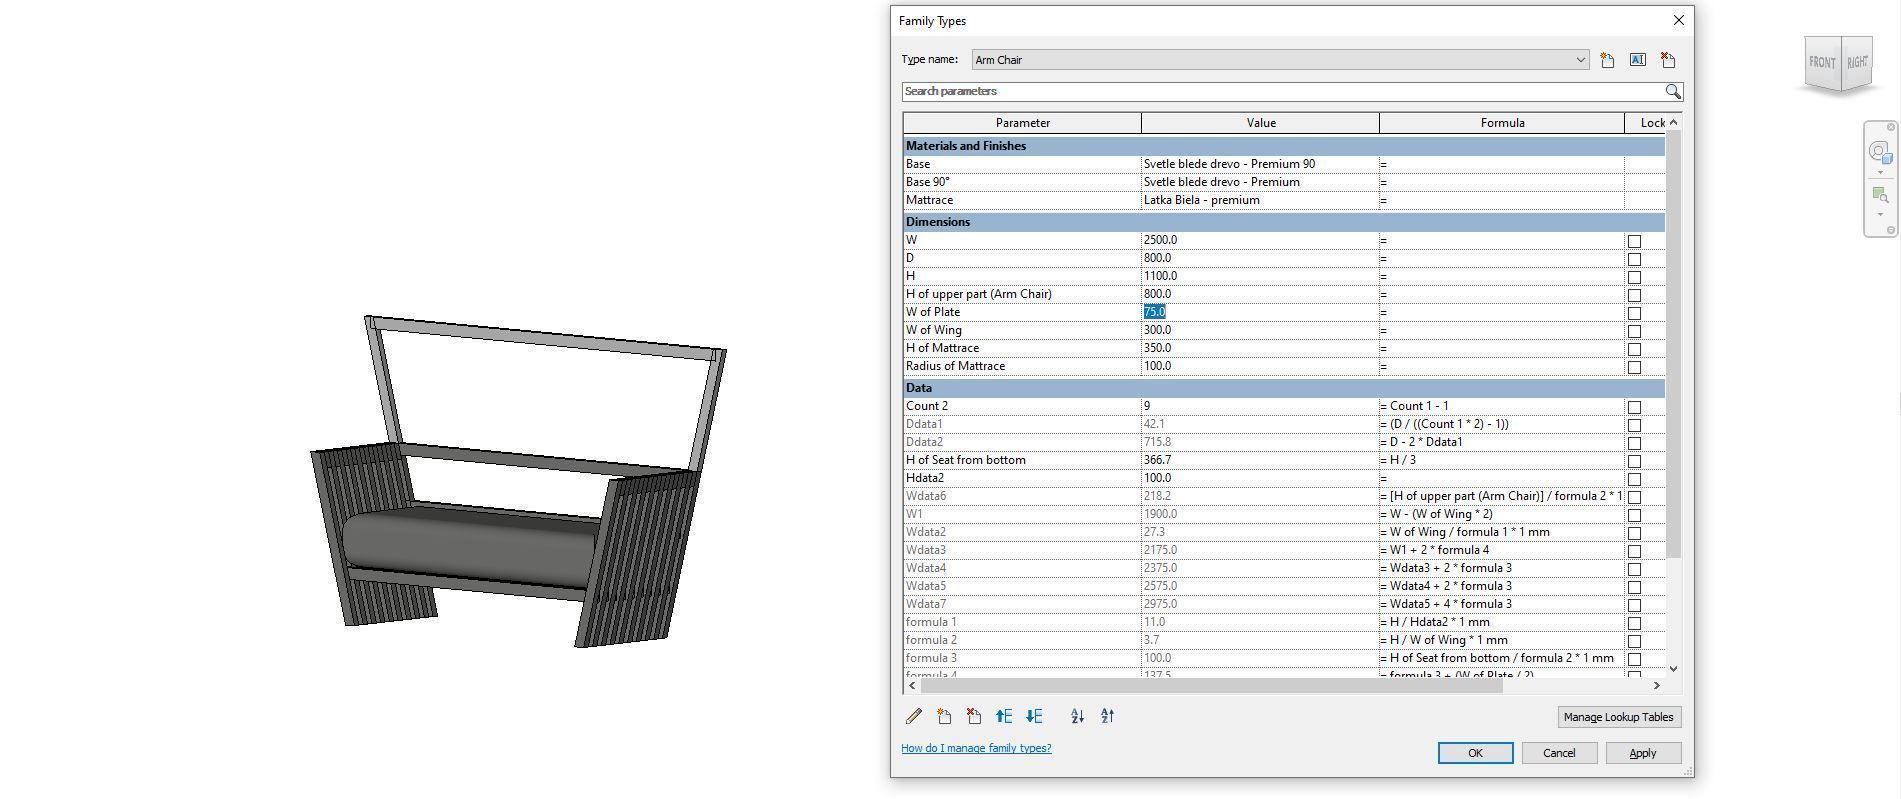This screenshot has height=799, width=1901.
Task: Open the How do I manage family types link
Action: 976,748
